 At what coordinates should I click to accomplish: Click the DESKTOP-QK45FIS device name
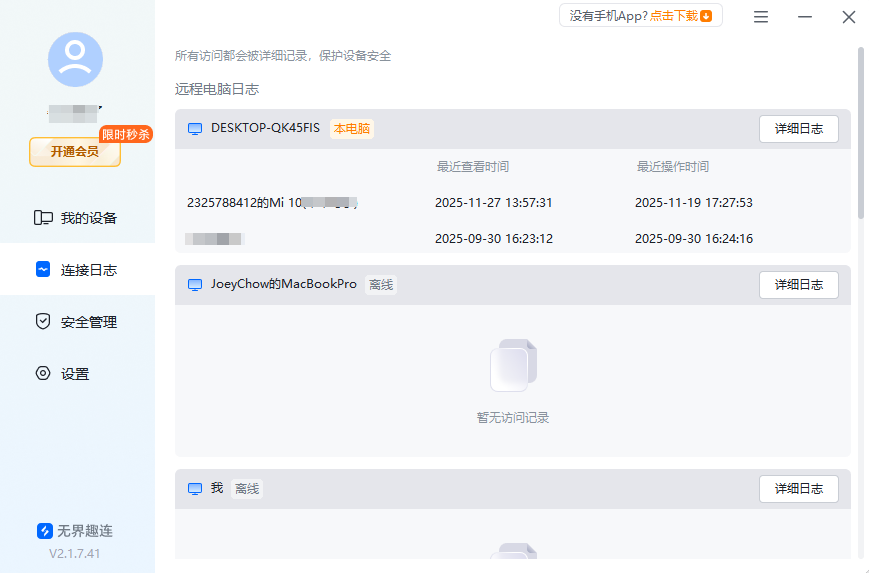pos(265,128)
